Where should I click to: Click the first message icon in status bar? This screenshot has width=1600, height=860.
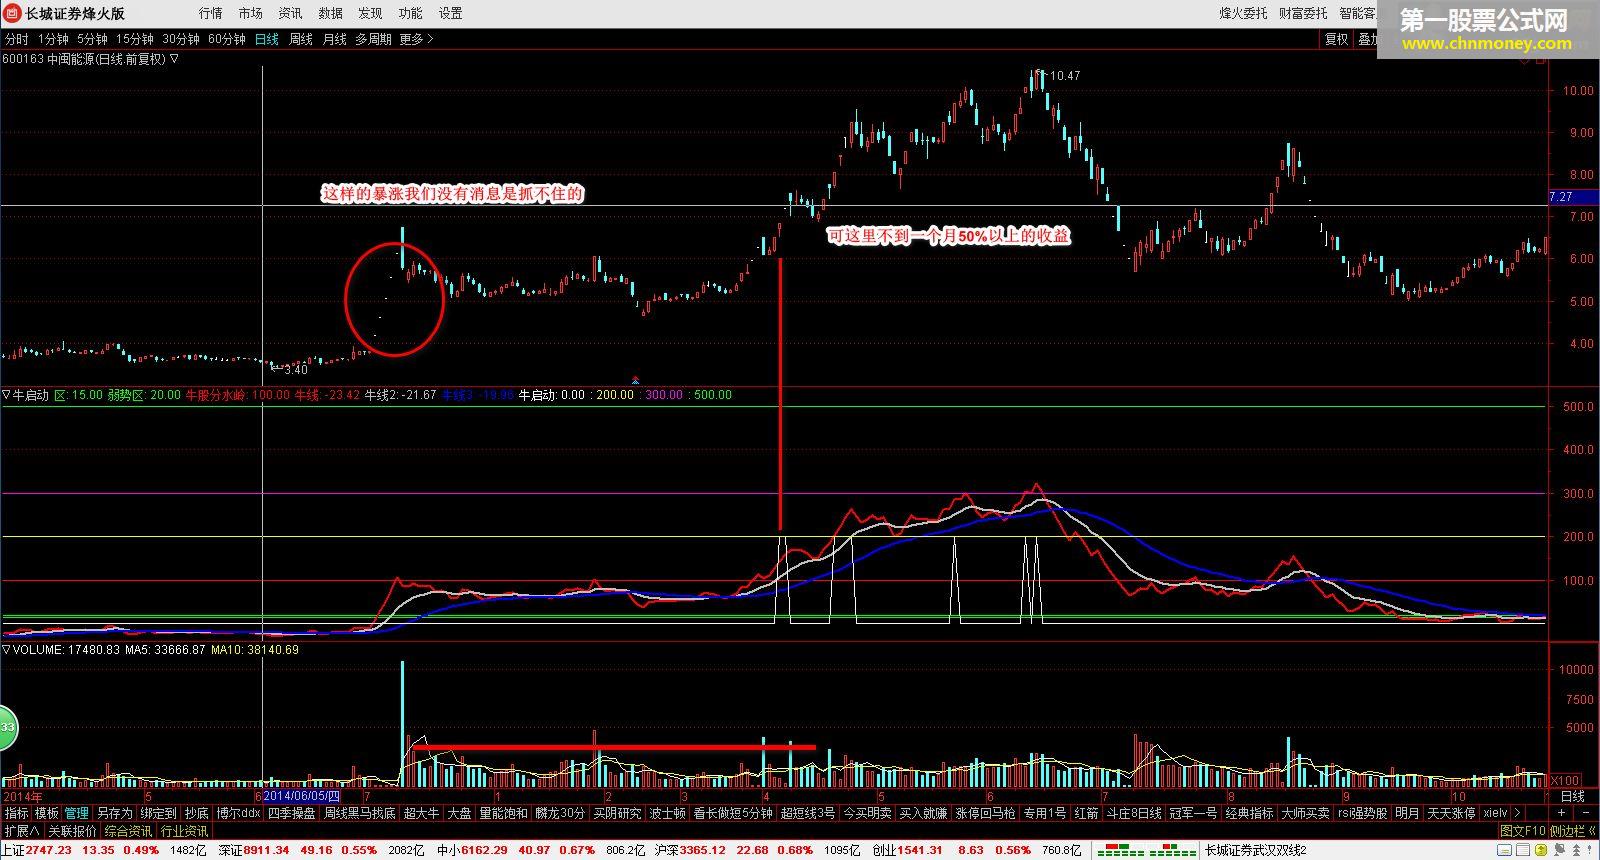1505,850
